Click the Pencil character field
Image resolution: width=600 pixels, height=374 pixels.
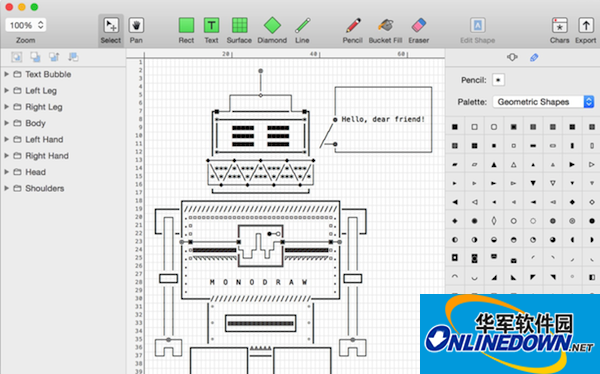point(498,80)
